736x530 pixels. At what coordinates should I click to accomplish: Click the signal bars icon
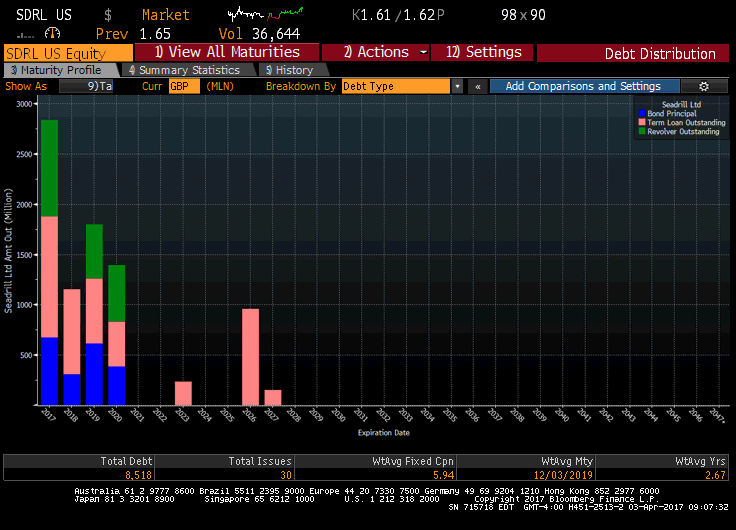(x=25, y=35)
